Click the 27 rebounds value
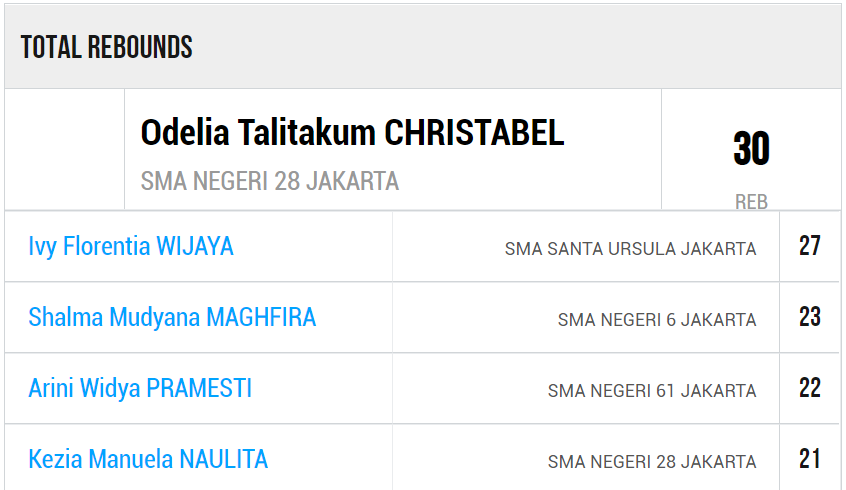 (810, 246)
